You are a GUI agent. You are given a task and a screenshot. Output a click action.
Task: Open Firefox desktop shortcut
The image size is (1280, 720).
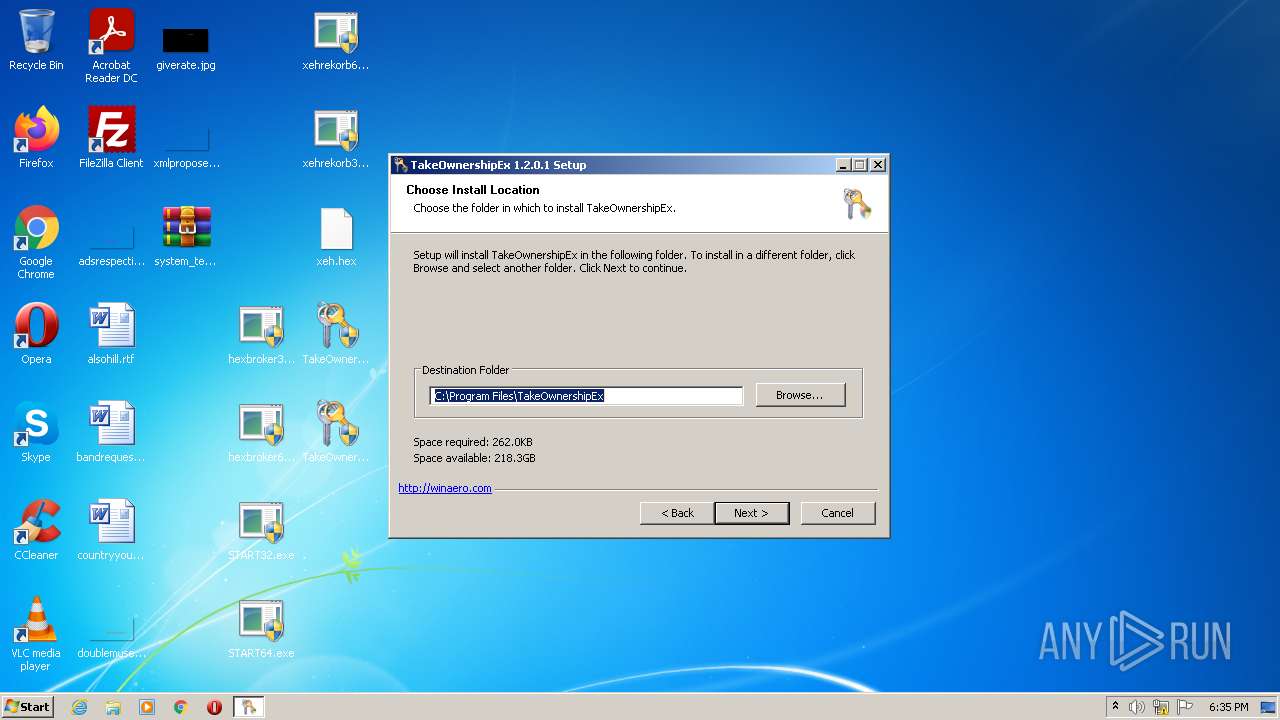[x=36, y=138]
